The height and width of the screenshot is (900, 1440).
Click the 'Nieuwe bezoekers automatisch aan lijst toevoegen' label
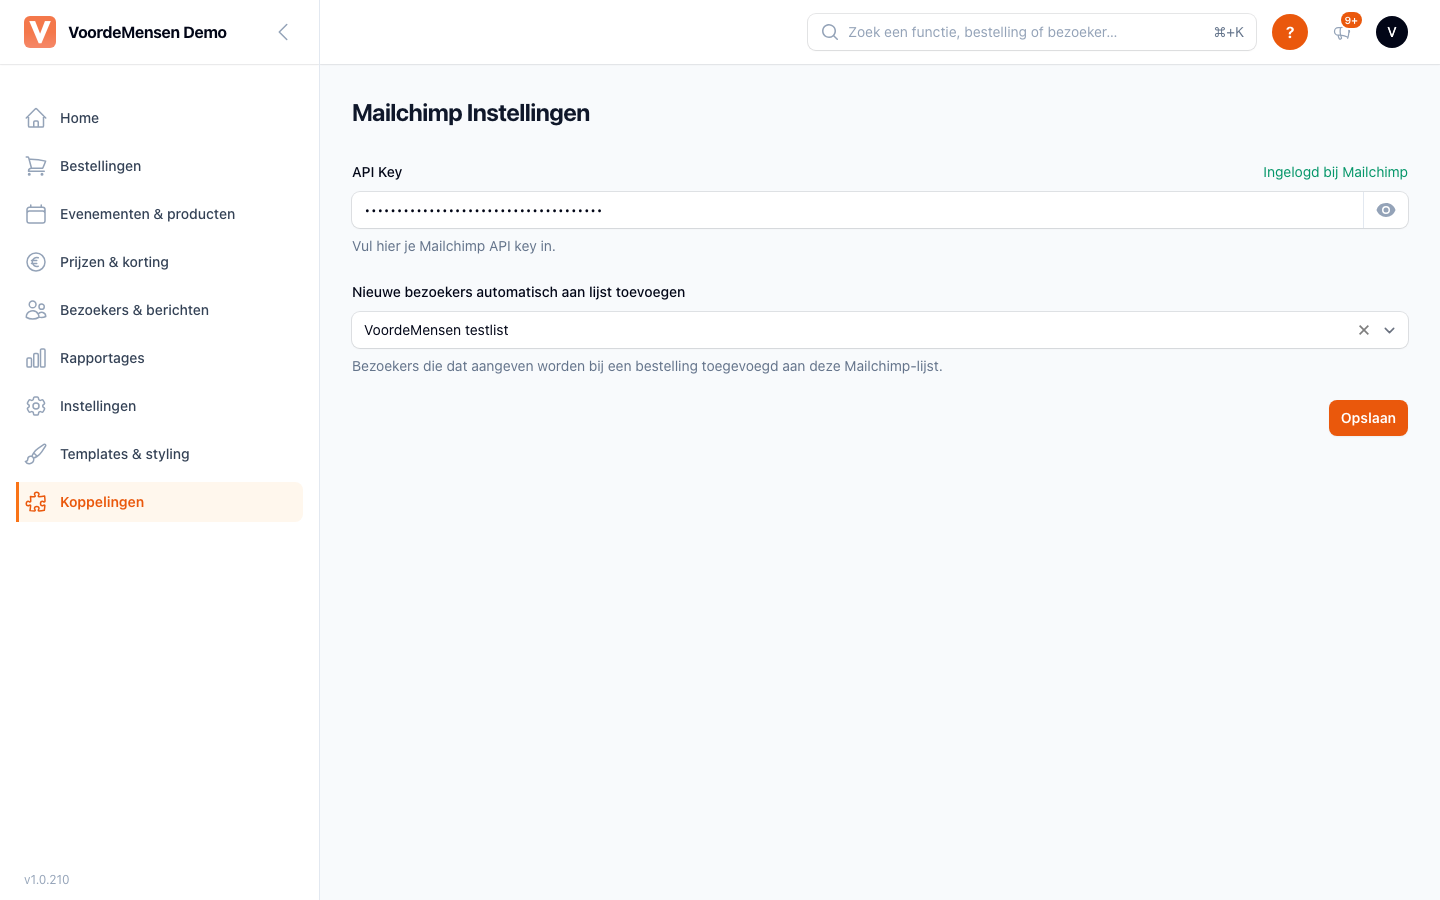(518, 292)
